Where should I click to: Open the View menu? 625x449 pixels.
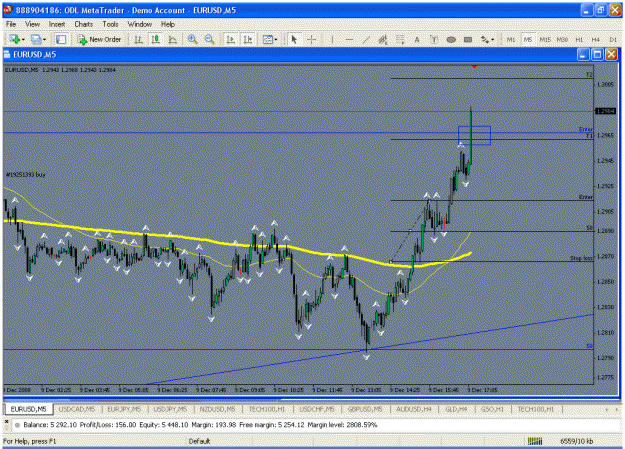(x=32, y=24)
